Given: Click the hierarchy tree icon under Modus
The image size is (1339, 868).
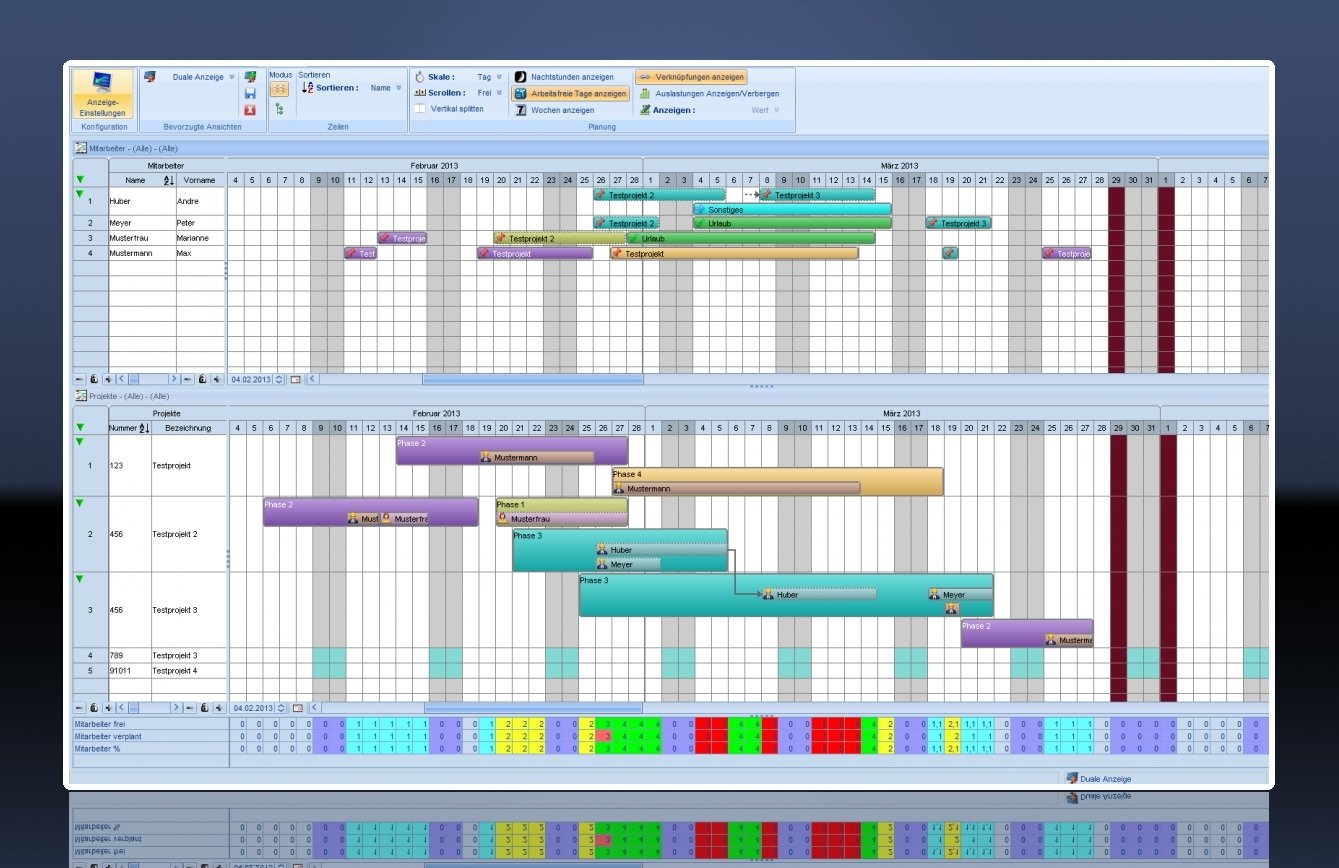Looking at the screenshot, I should click(279, 107).
